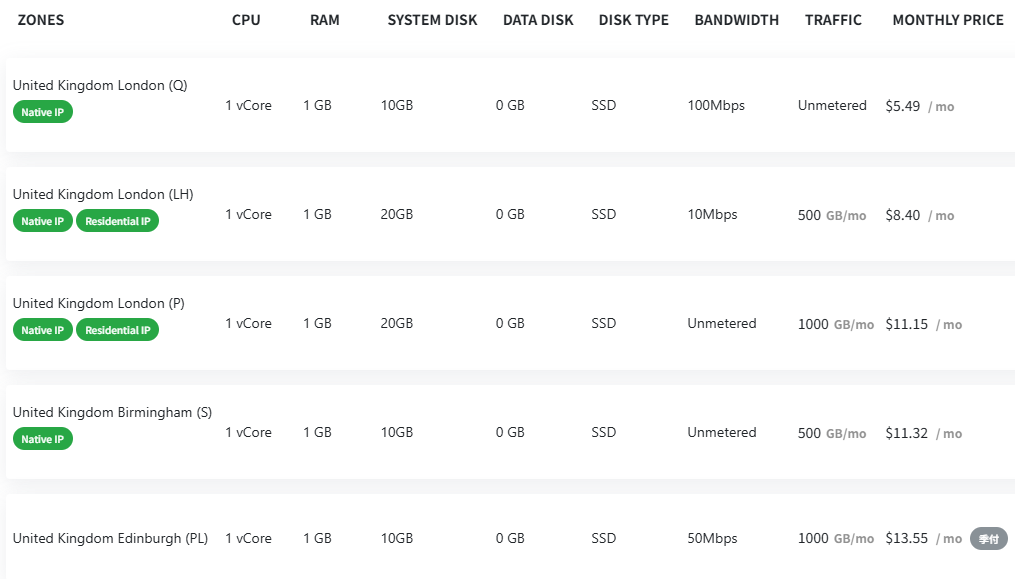
Task: Click the gray 季付 badge on Edinburgh row
Action: (988, 539)
